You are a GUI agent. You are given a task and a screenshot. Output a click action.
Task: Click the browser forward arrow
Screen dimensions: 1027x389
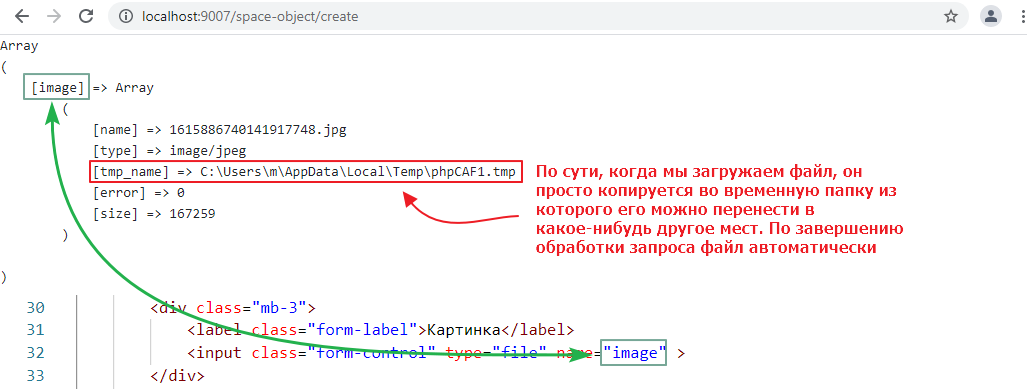[x=54, y=16]
